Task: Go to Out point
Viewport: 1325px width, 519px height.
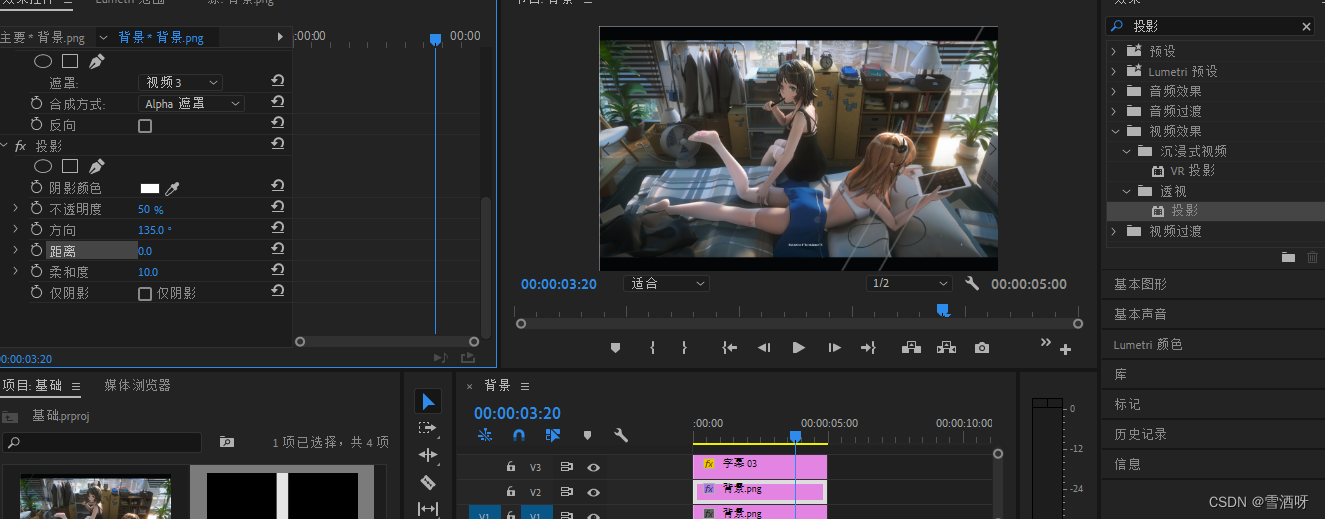Action: [868, 348]
